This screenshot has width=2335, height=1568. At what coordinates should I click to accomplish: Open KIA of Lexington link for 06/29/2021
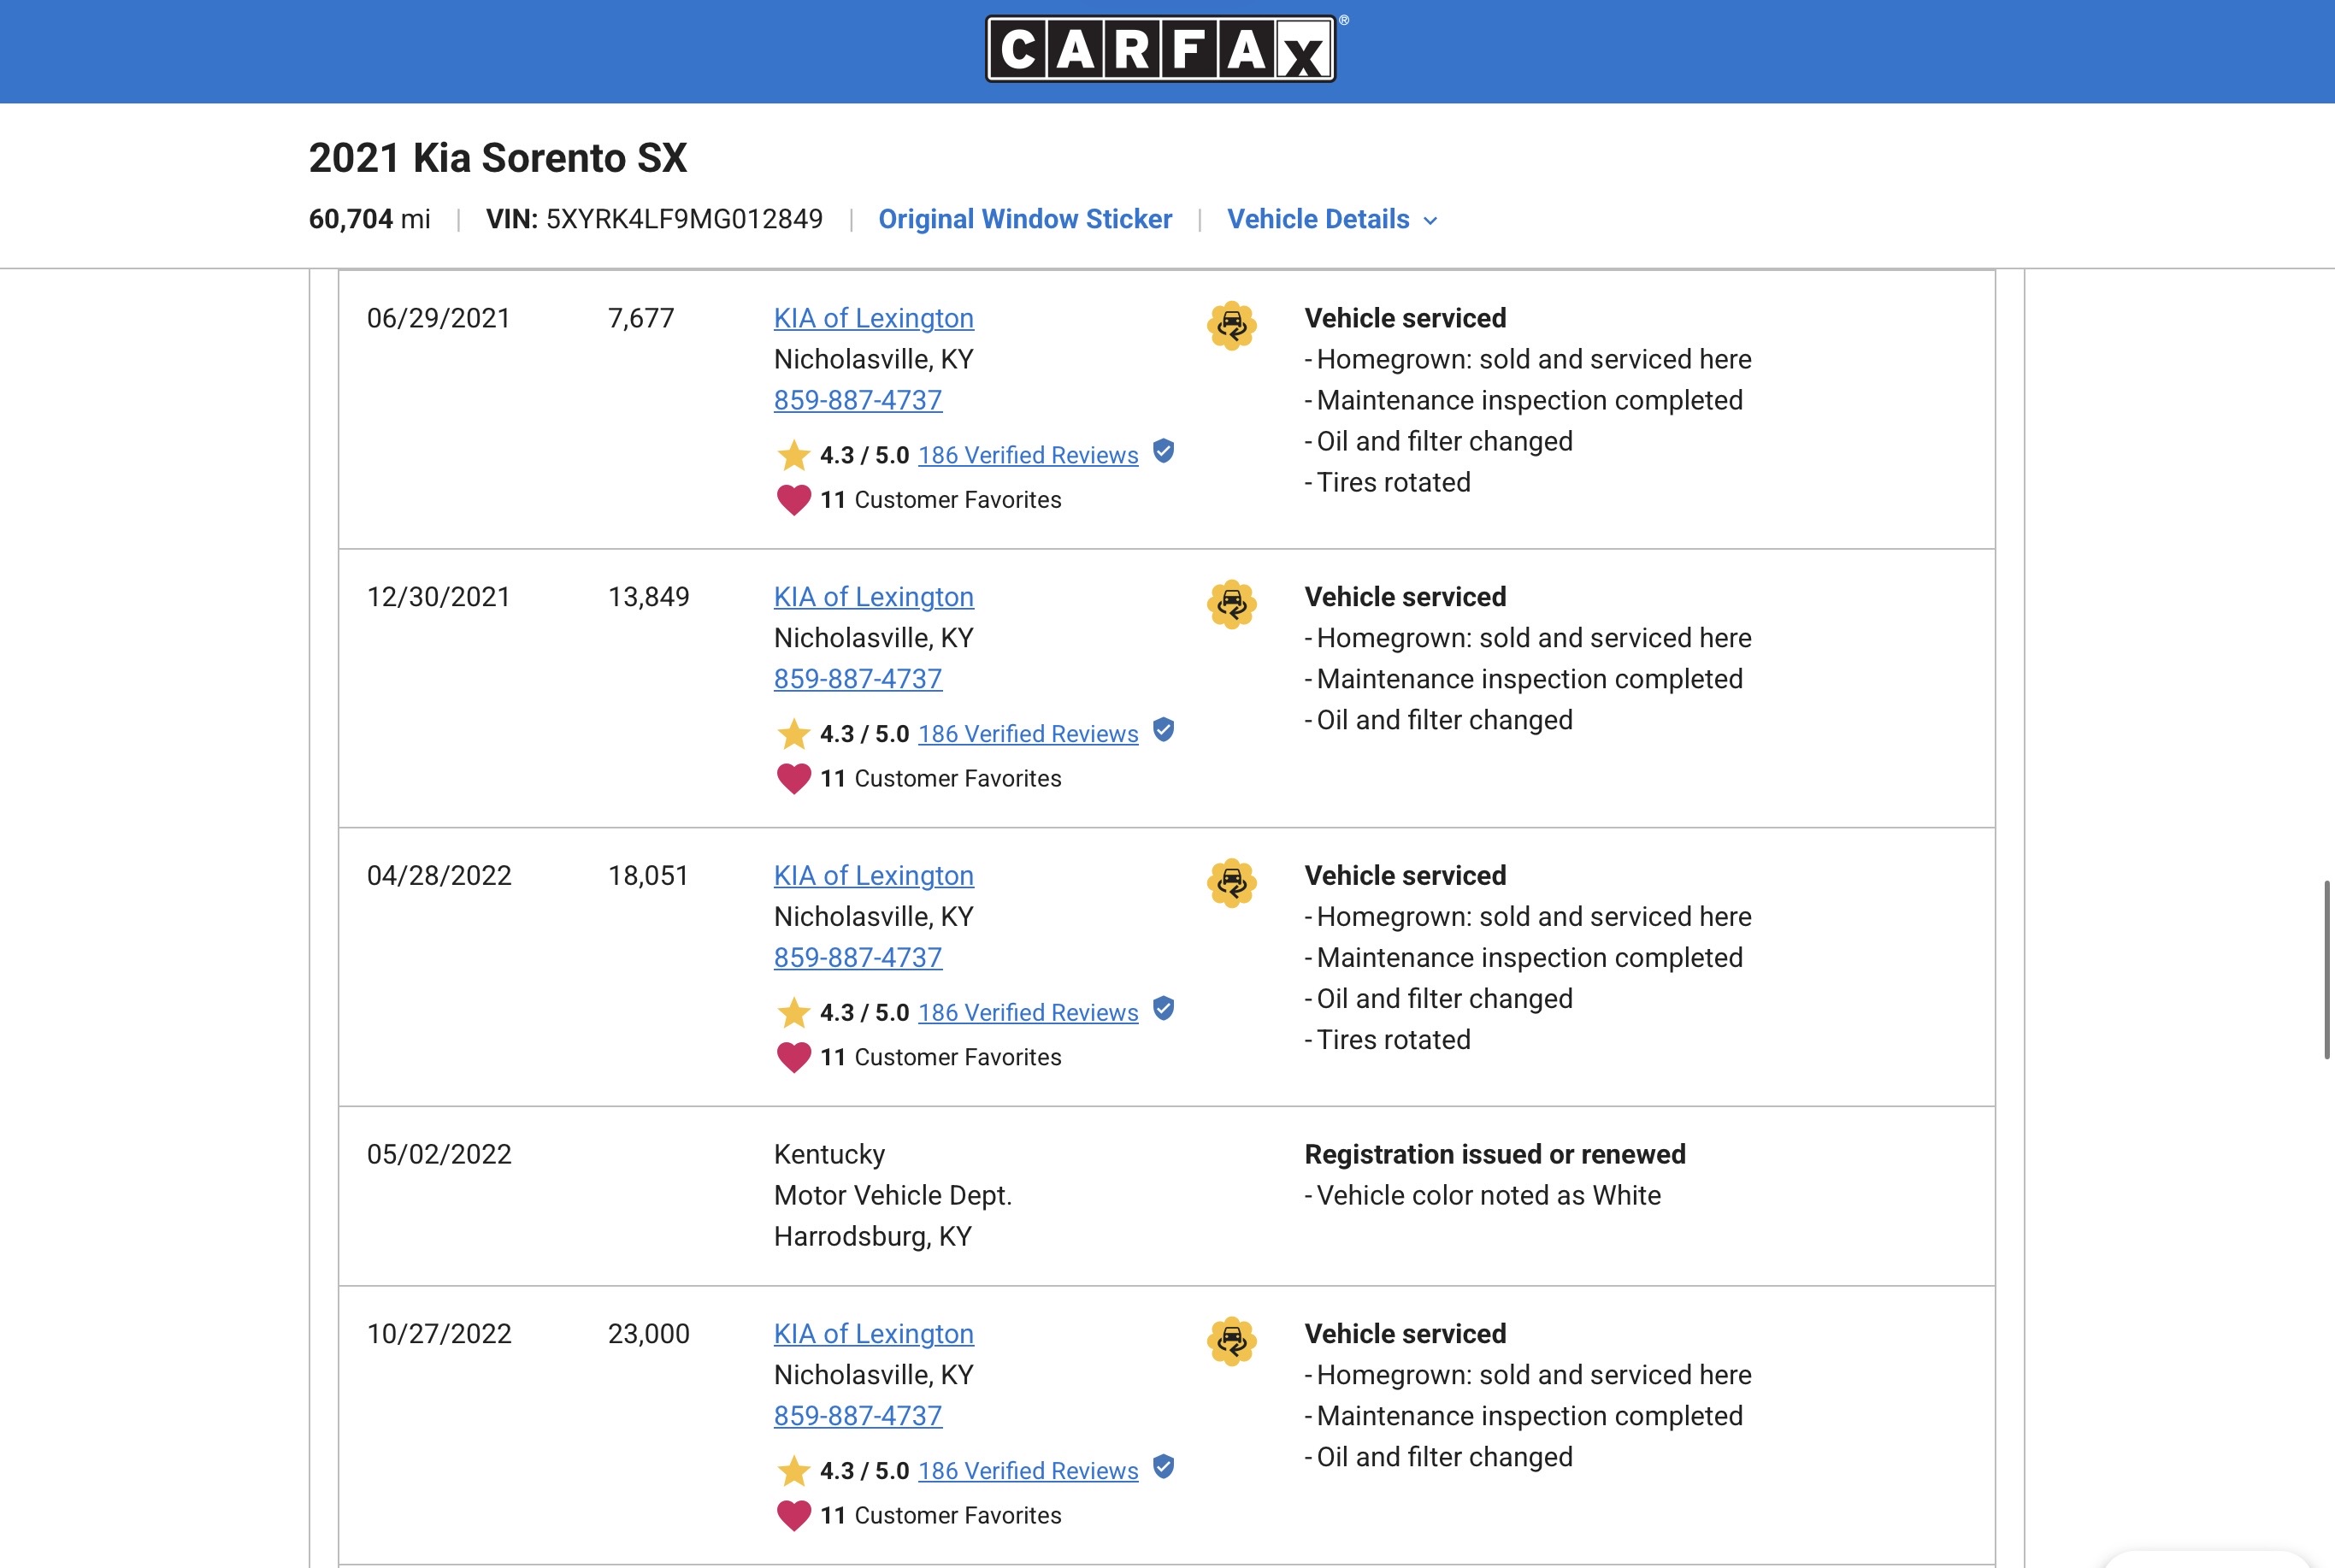click(x=873, y=318)
